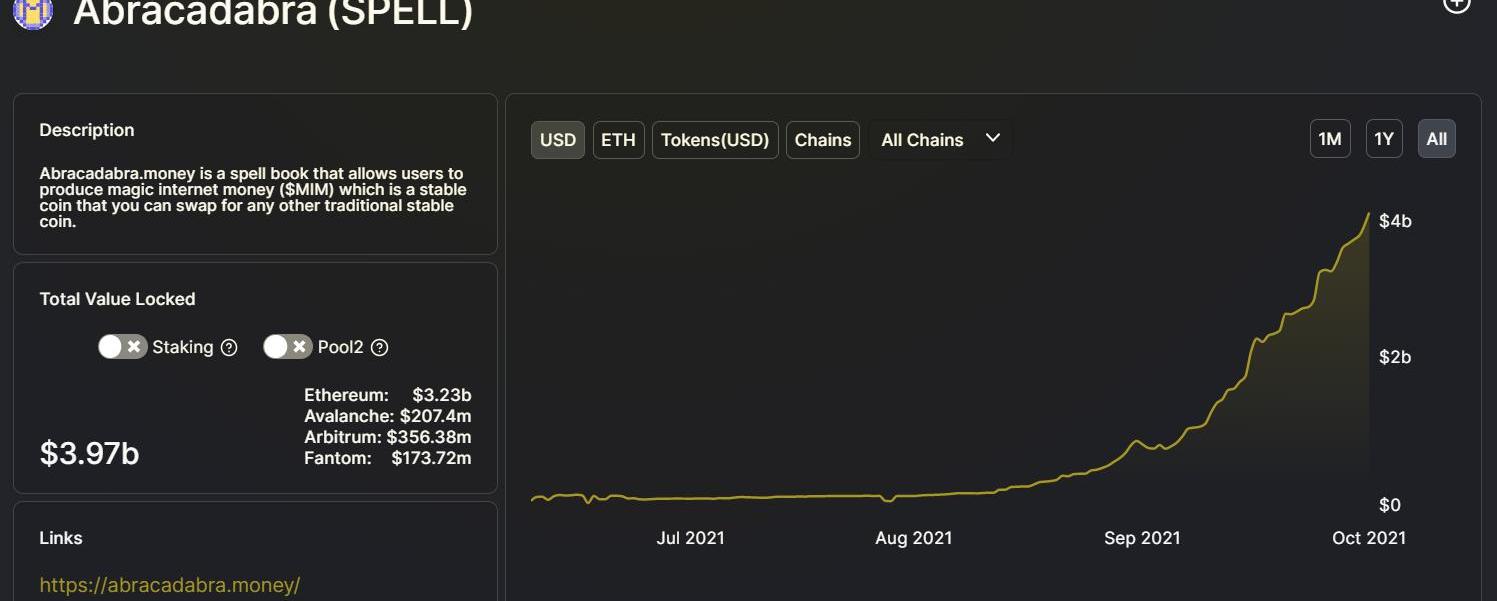Enable the Pool2 toggle

(287, 347)
